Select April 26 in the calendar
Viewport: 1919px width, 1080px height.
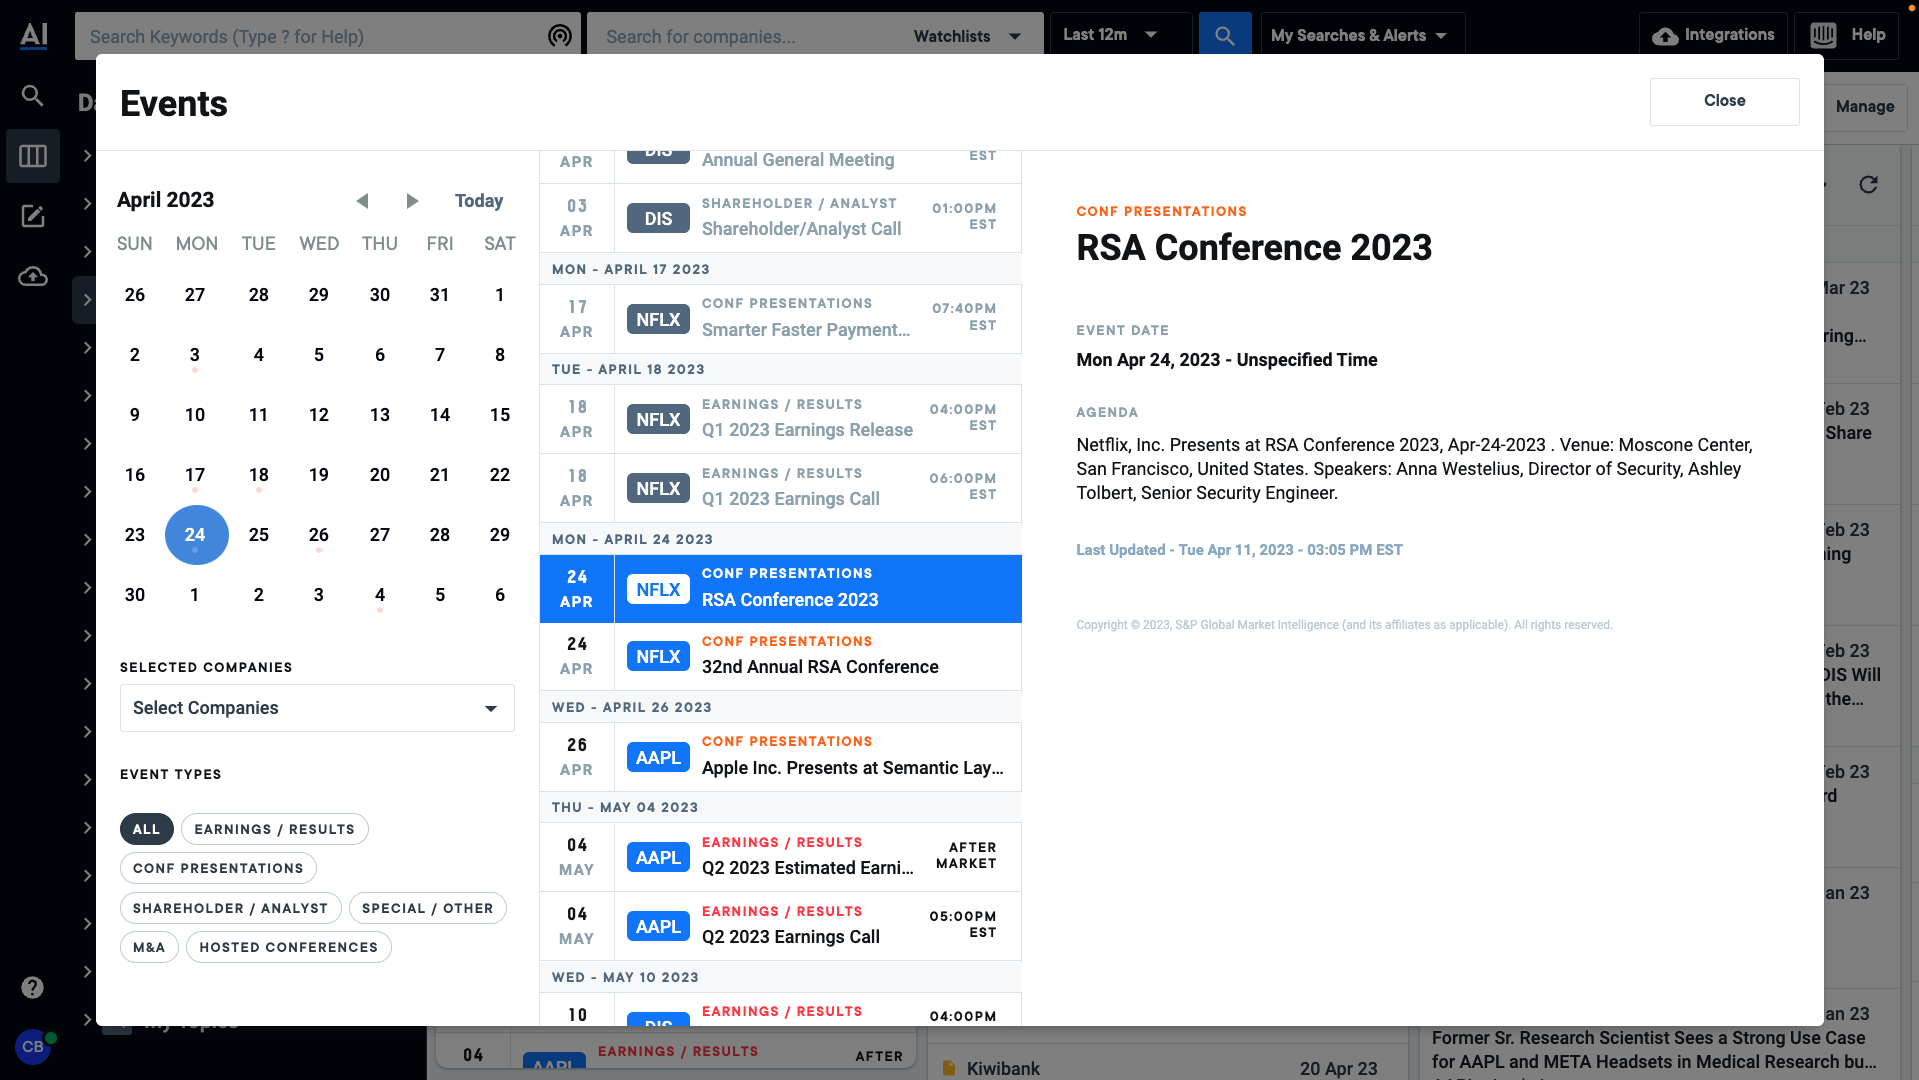[319, 535]
